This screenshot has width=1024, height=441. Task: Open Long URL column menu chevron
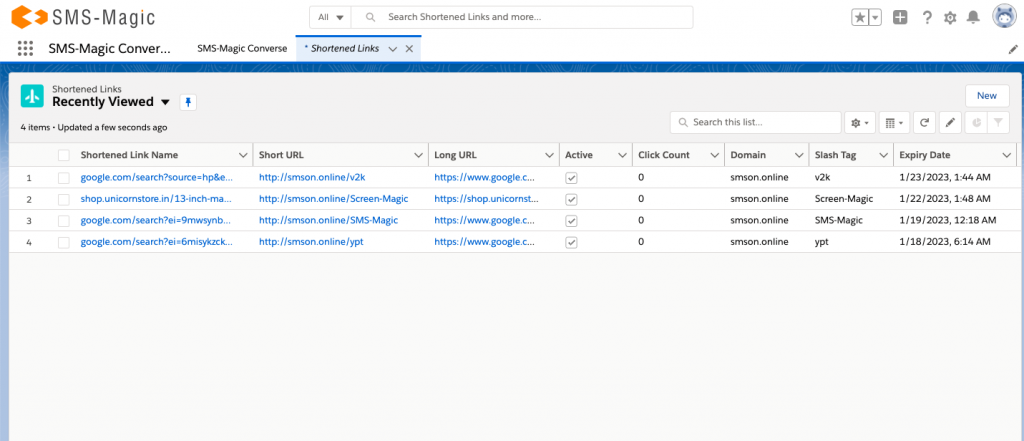pyautogui.click(x=550, y=155)
